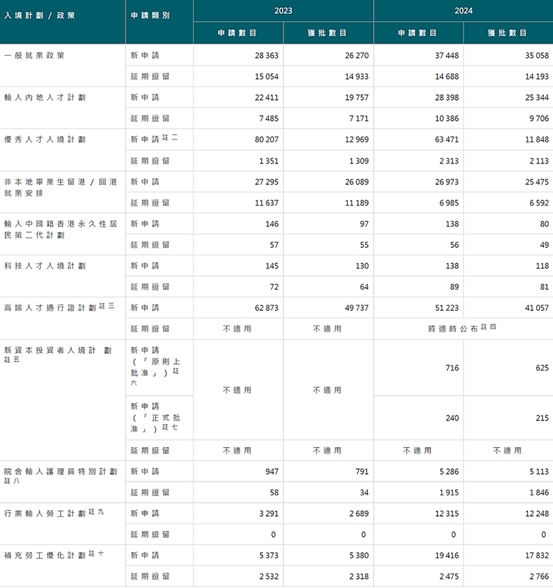Click the value 716 cell
Screen dimensions: 553x588
[418, 368]
